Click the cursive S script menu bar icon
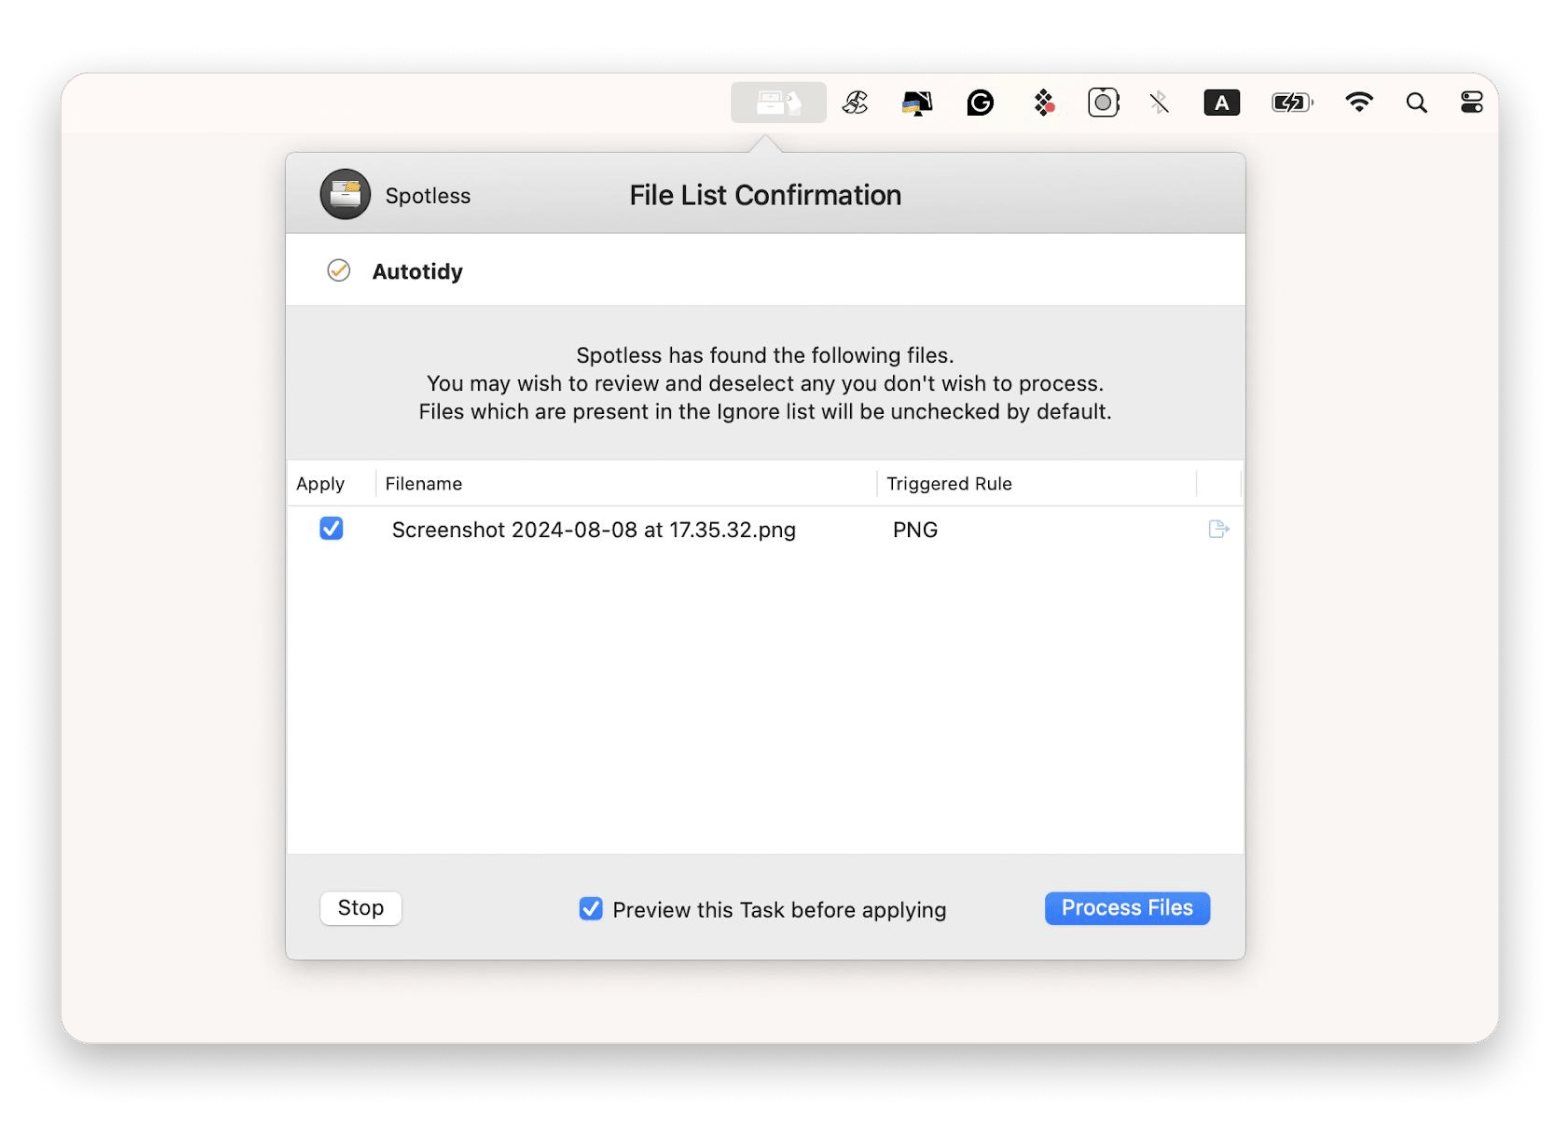Viewport: 1560px width, 1124px height. pos(855,102)
